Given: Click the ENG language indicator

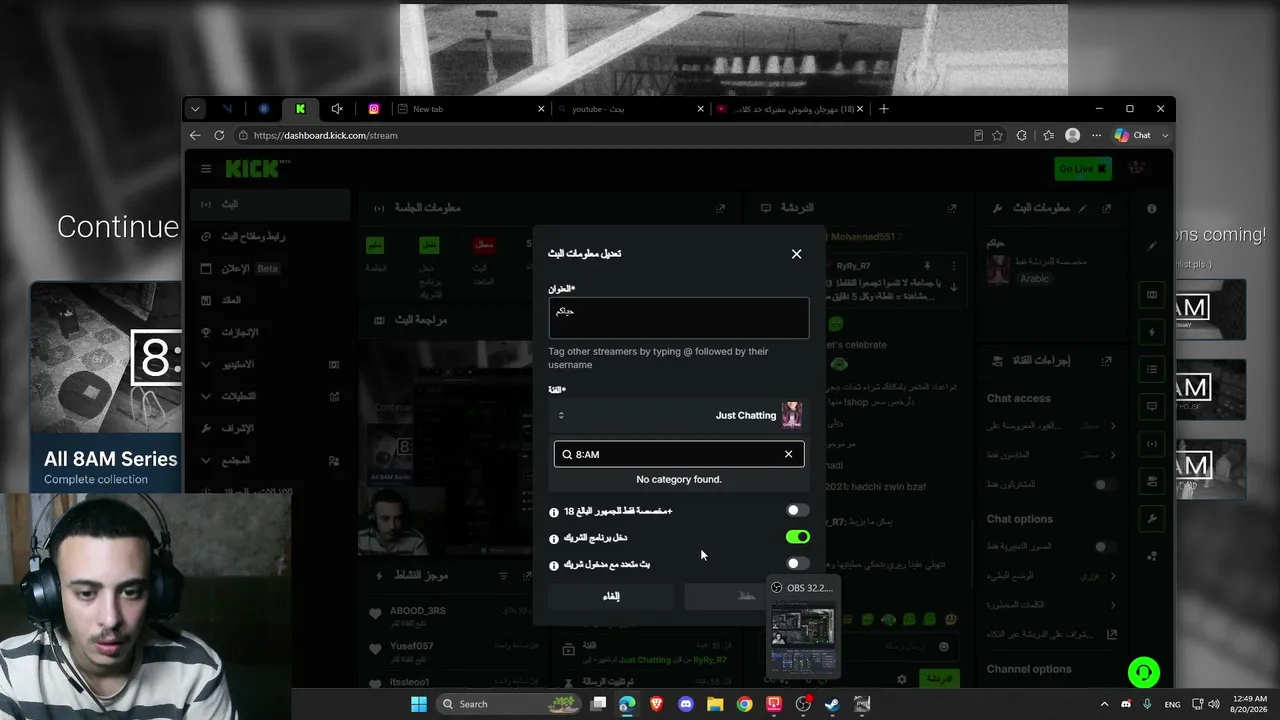Looking at the screenshot, I should click(1172, 704).
